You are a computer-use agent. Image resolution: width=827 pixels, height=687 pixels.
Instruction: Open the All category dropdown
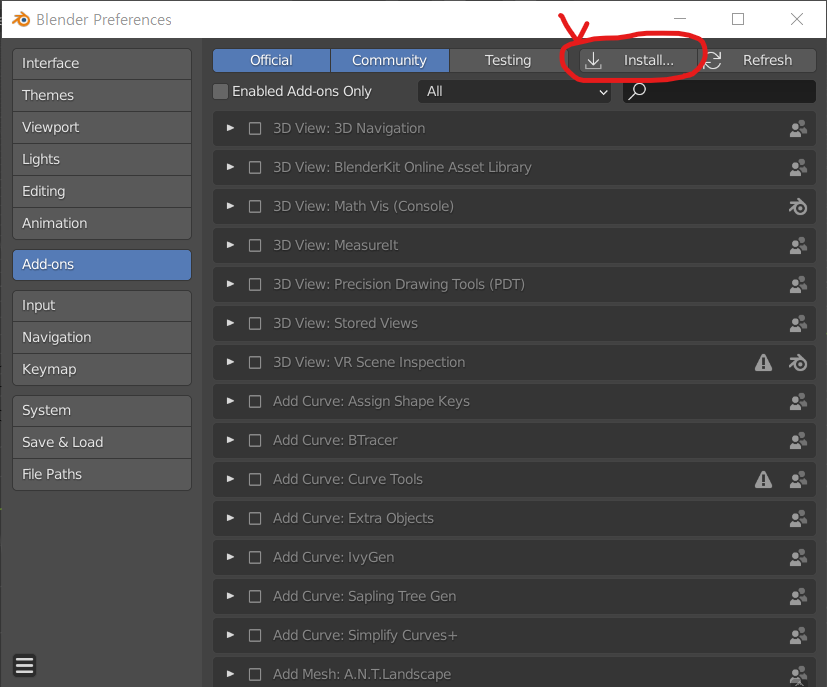point(514,91)
